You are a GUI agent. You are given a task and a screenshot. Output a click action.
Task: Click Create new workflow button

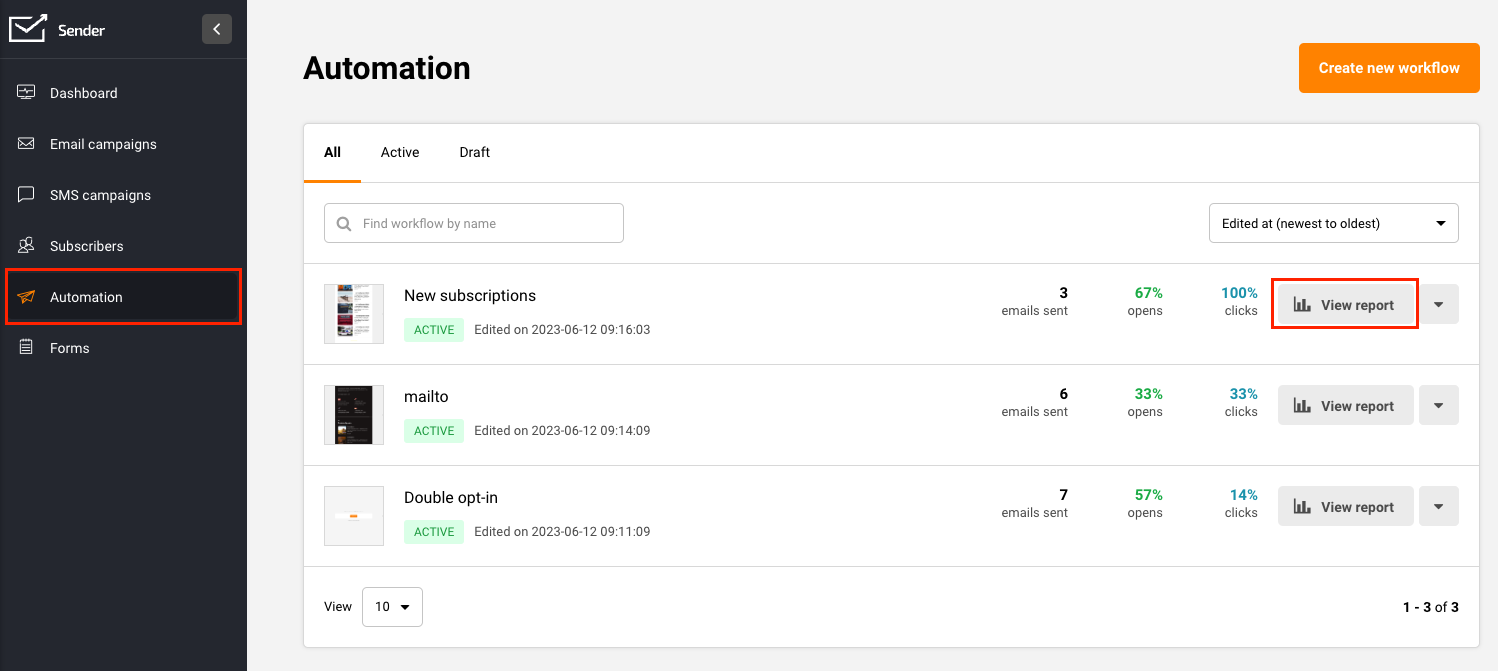click(x=1388, y=68)
